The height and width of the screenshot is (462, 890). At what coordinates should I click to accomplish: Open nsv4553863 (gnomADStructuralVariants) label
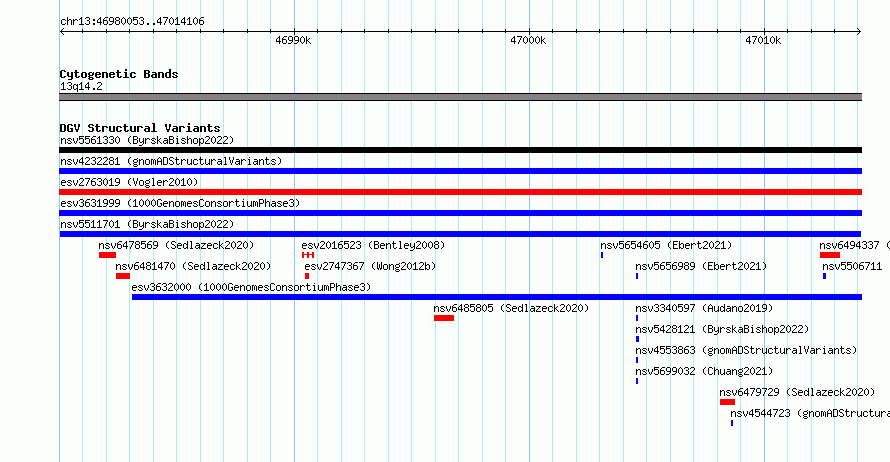[746, 350]
